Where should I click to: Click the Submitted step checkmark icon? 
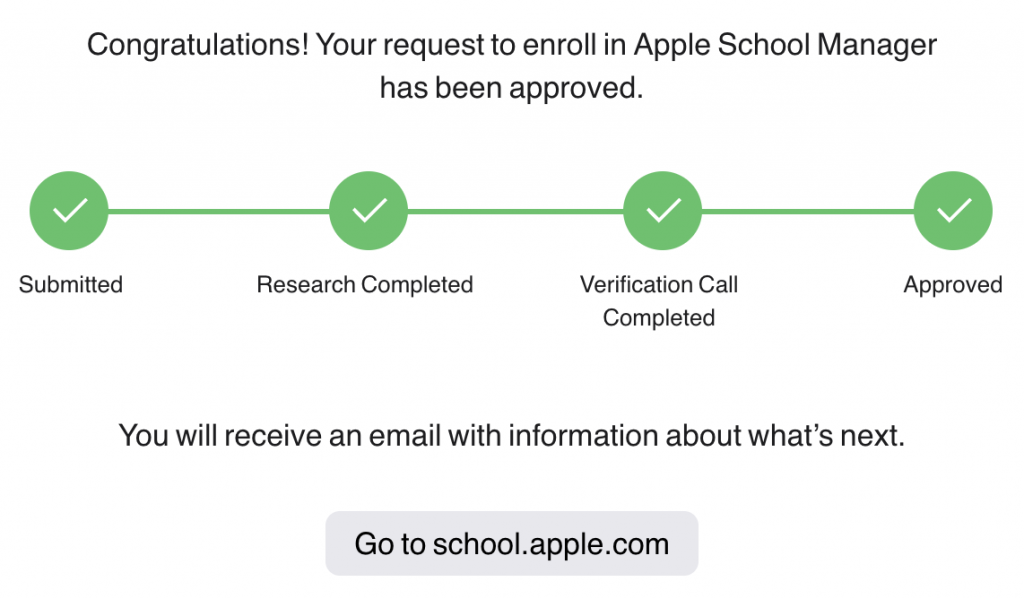69,211
